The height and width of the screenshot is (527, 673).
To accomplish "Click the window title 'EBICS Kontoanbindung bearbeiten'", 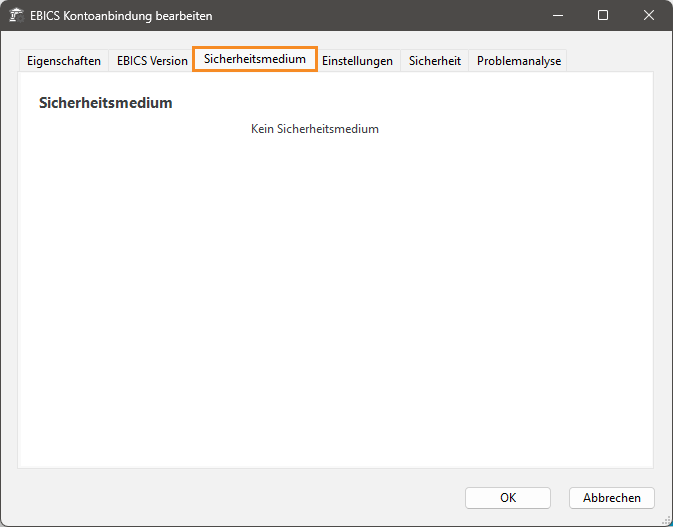I will [x=121, y=16].
